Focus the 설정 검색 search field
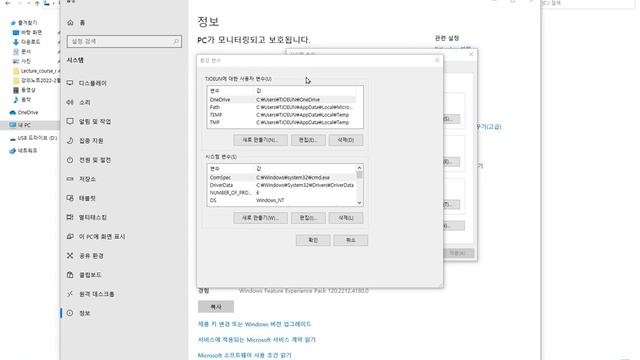Image resolution: width=640 pixels, height=360 pixels. pyautogui.click(x=124, y=41)
